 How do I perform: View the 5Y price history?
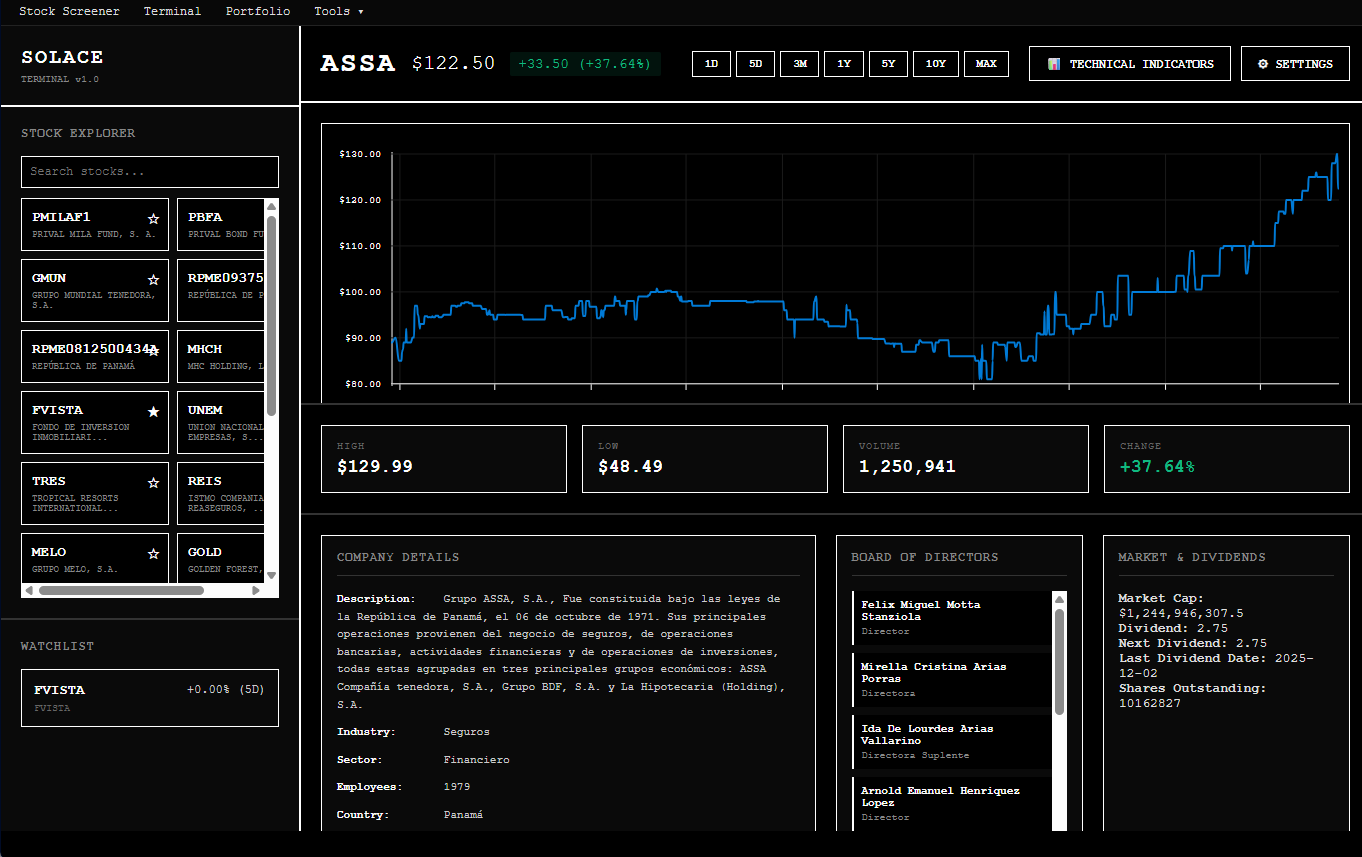point(888,63)
